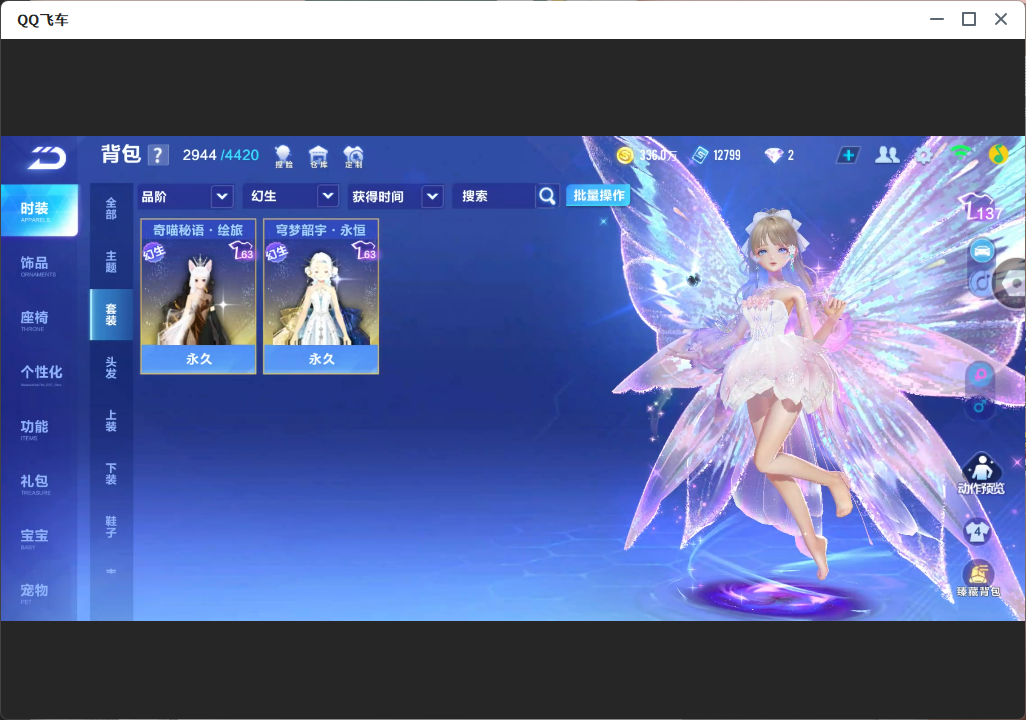This screenshot has width=1026, height=720.
Task: Open the 动作预览 action preview
Action: click(981, 474)
